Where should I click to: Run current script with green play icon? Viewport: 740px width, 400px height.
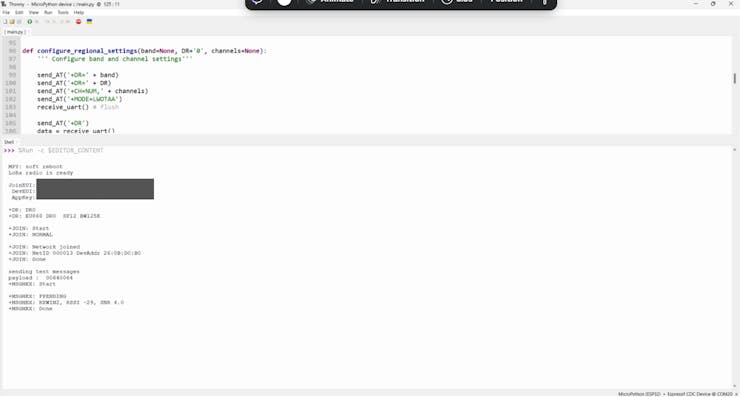30,22
